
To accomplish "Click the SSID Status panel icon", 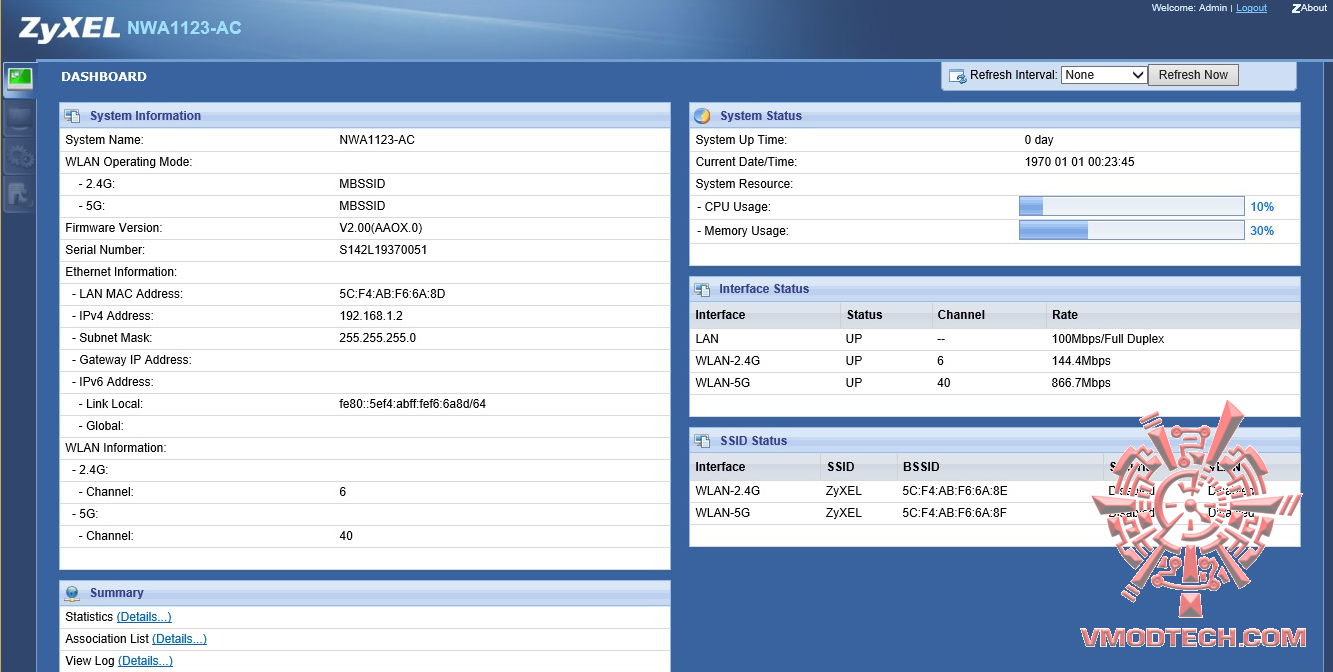I will pyautogui.click(x=702, y=441).
